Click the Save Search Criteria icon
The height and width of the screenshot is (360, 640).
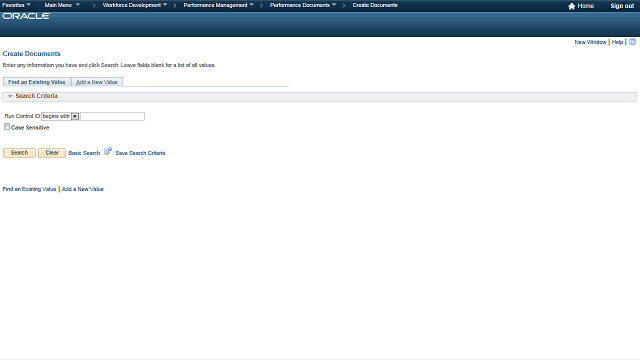pyautogui.click(x=108, y=151)
